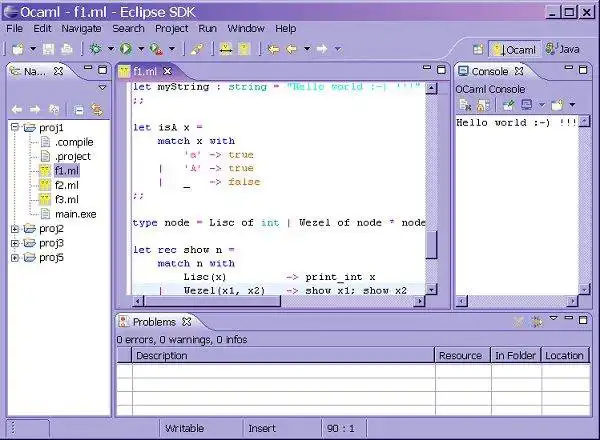
Task: Open Display Selected Console dropdown arrow
Action: tap(541, 104)
